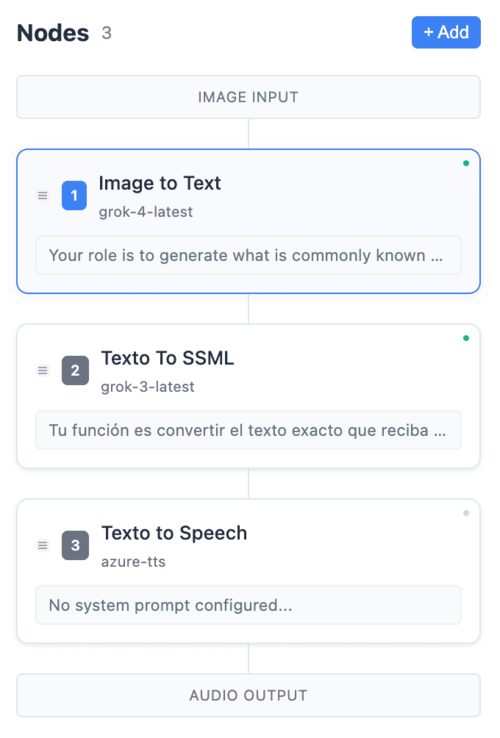Open the AUDIO OUTPUT block
The image size is (500, 738).
(x=249, y=695)
